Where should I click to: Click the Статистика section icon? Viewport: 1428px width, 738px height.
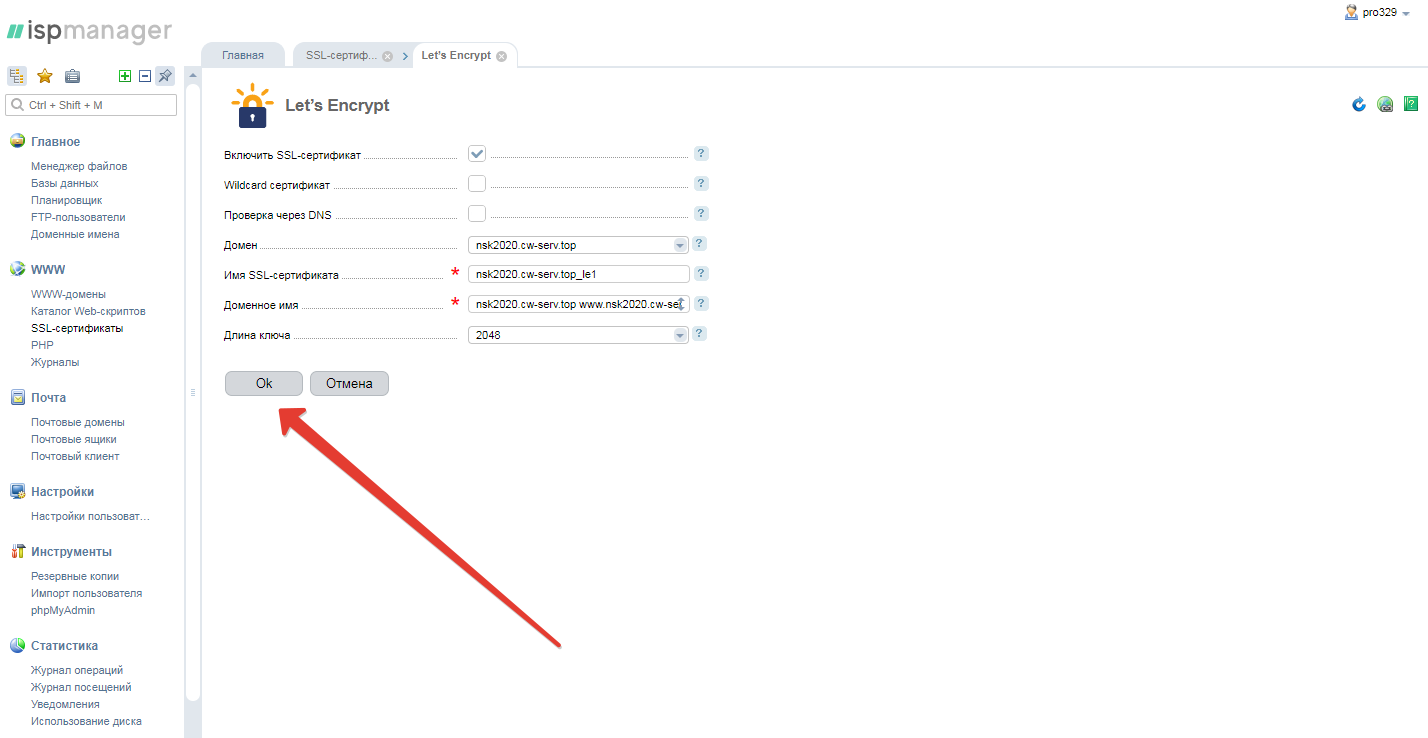[17, 645]
